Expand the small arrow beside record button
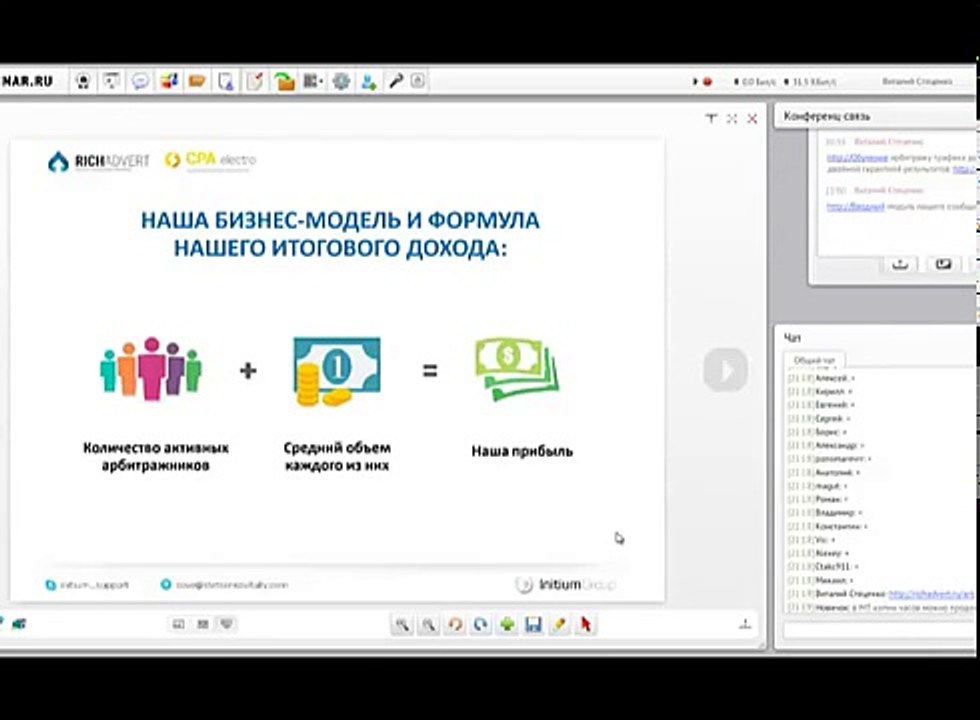This screenshot has width=980, height=720. click(695, 82)
